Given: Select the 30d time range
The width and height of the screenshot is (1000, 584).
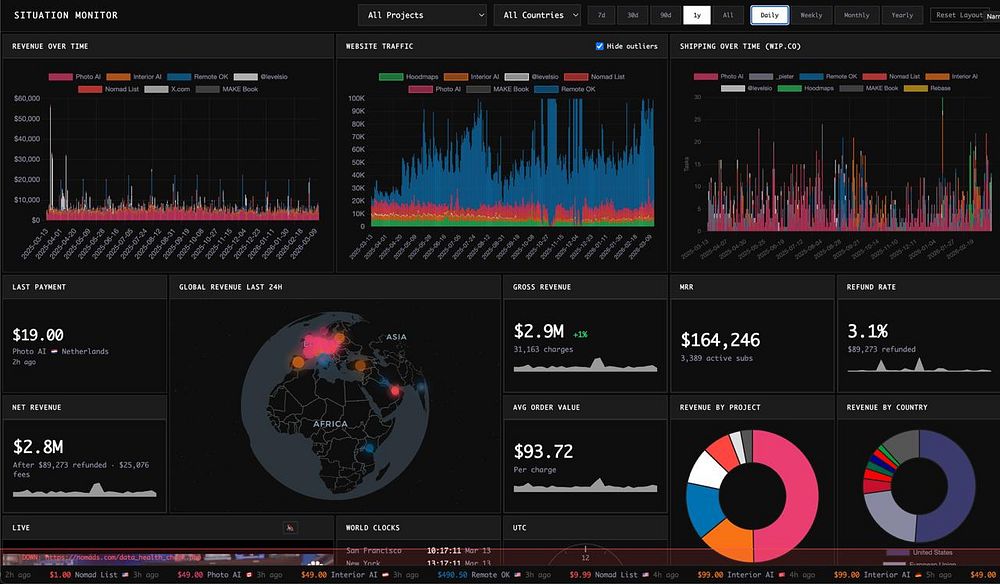Looking at the screenshot, I should click(633, 15).
